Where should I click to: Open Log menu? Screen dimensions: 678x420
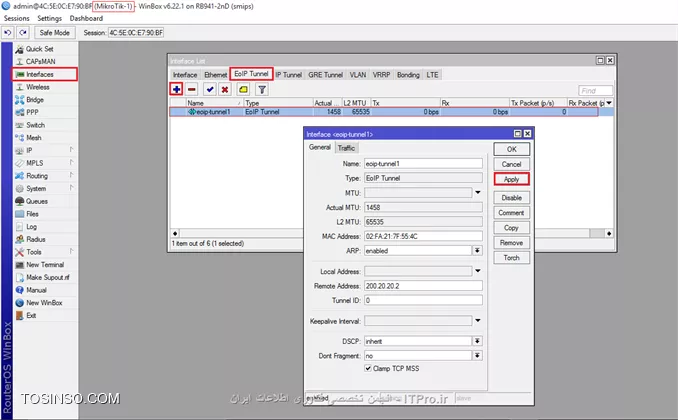point(31,227)
